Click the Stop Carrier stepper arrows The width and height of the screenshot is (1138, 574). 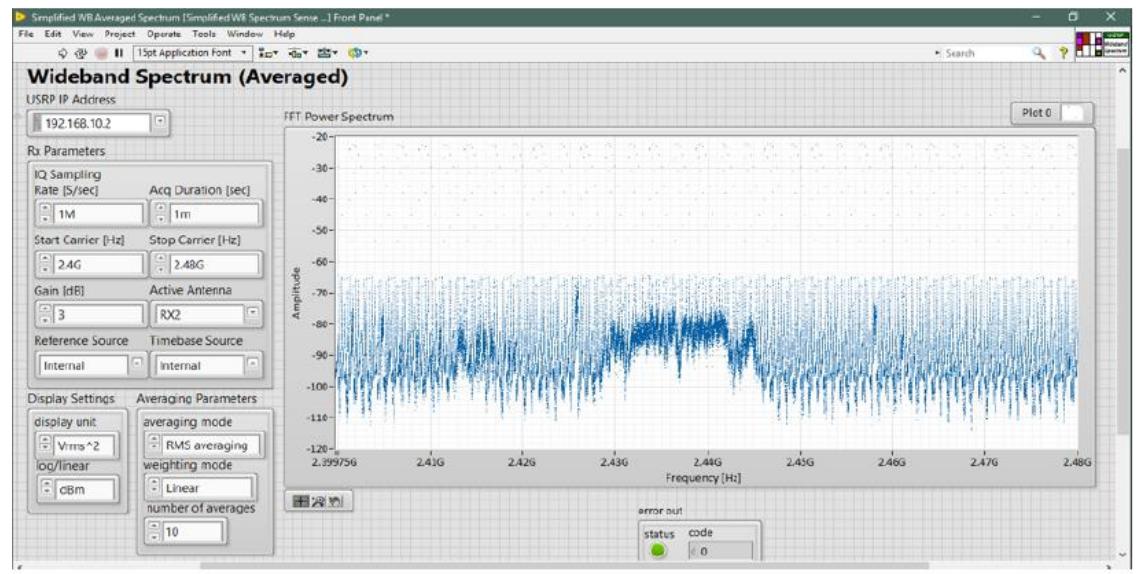[x=160, y=264]
